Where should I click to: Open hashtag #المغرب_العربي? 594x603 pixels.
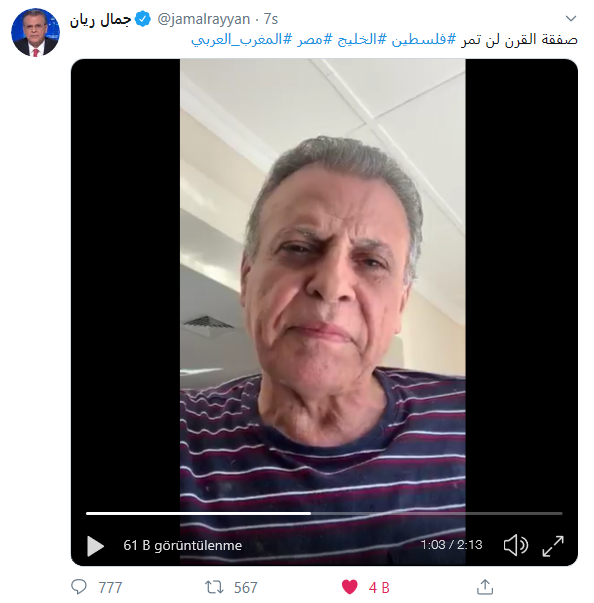click(241, 40)
